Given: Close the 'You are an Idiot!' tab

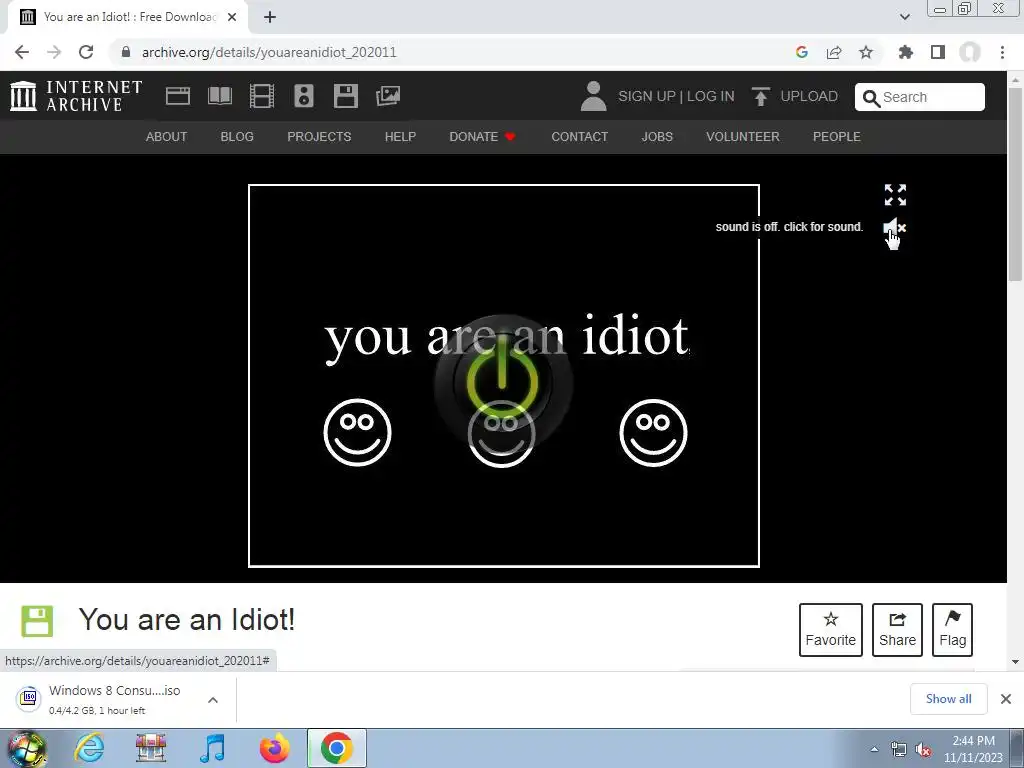Looking at the screenshot, I should [232, 17].
